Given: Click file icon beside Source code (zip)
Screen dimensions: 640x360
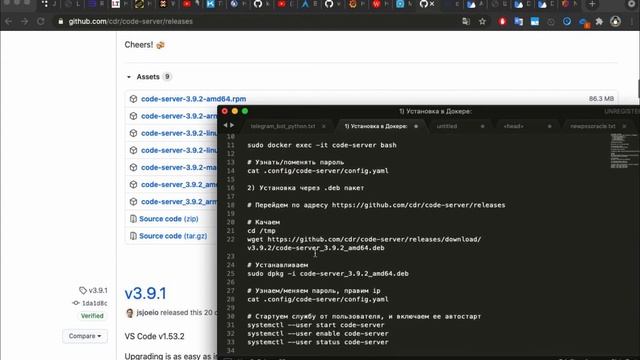Looking at the screenshot, I should [133, 219].
